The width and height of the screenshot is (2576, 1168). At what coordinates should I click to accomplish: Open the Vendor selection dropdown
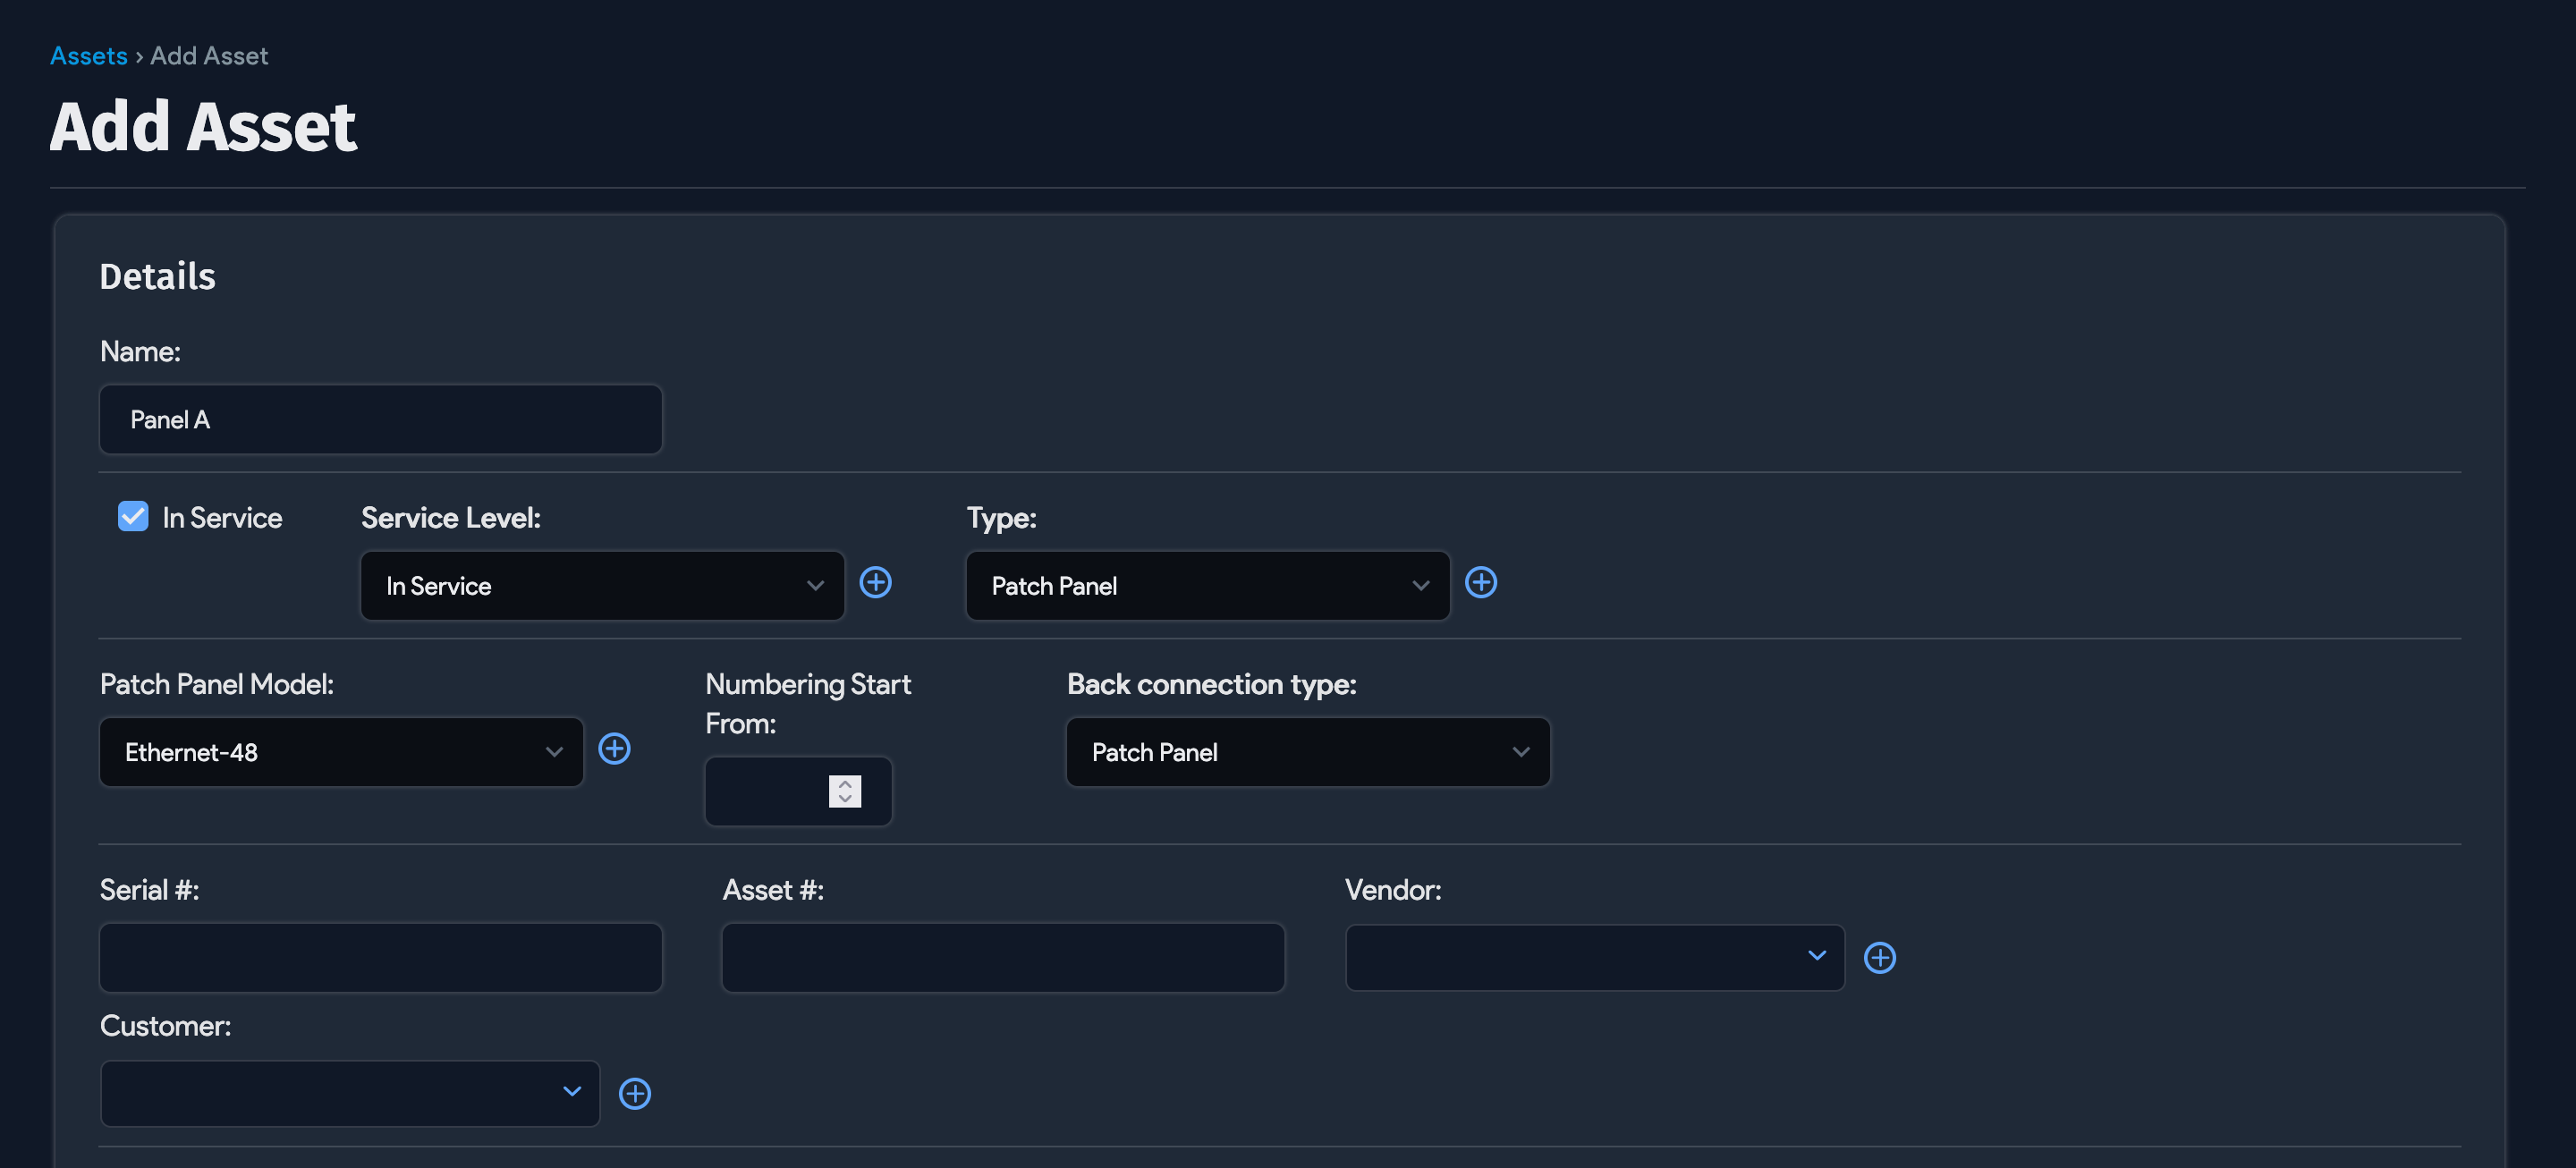point(1594,957)
